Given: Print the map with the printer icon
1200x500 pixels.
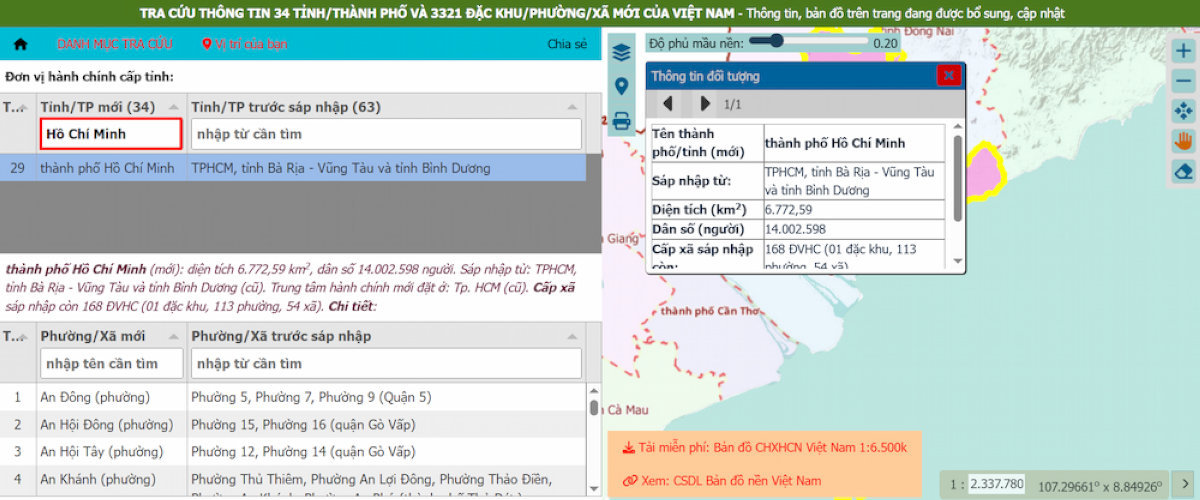Looking at the screenshot, I should pyautogui.click(x=622, y=121).
